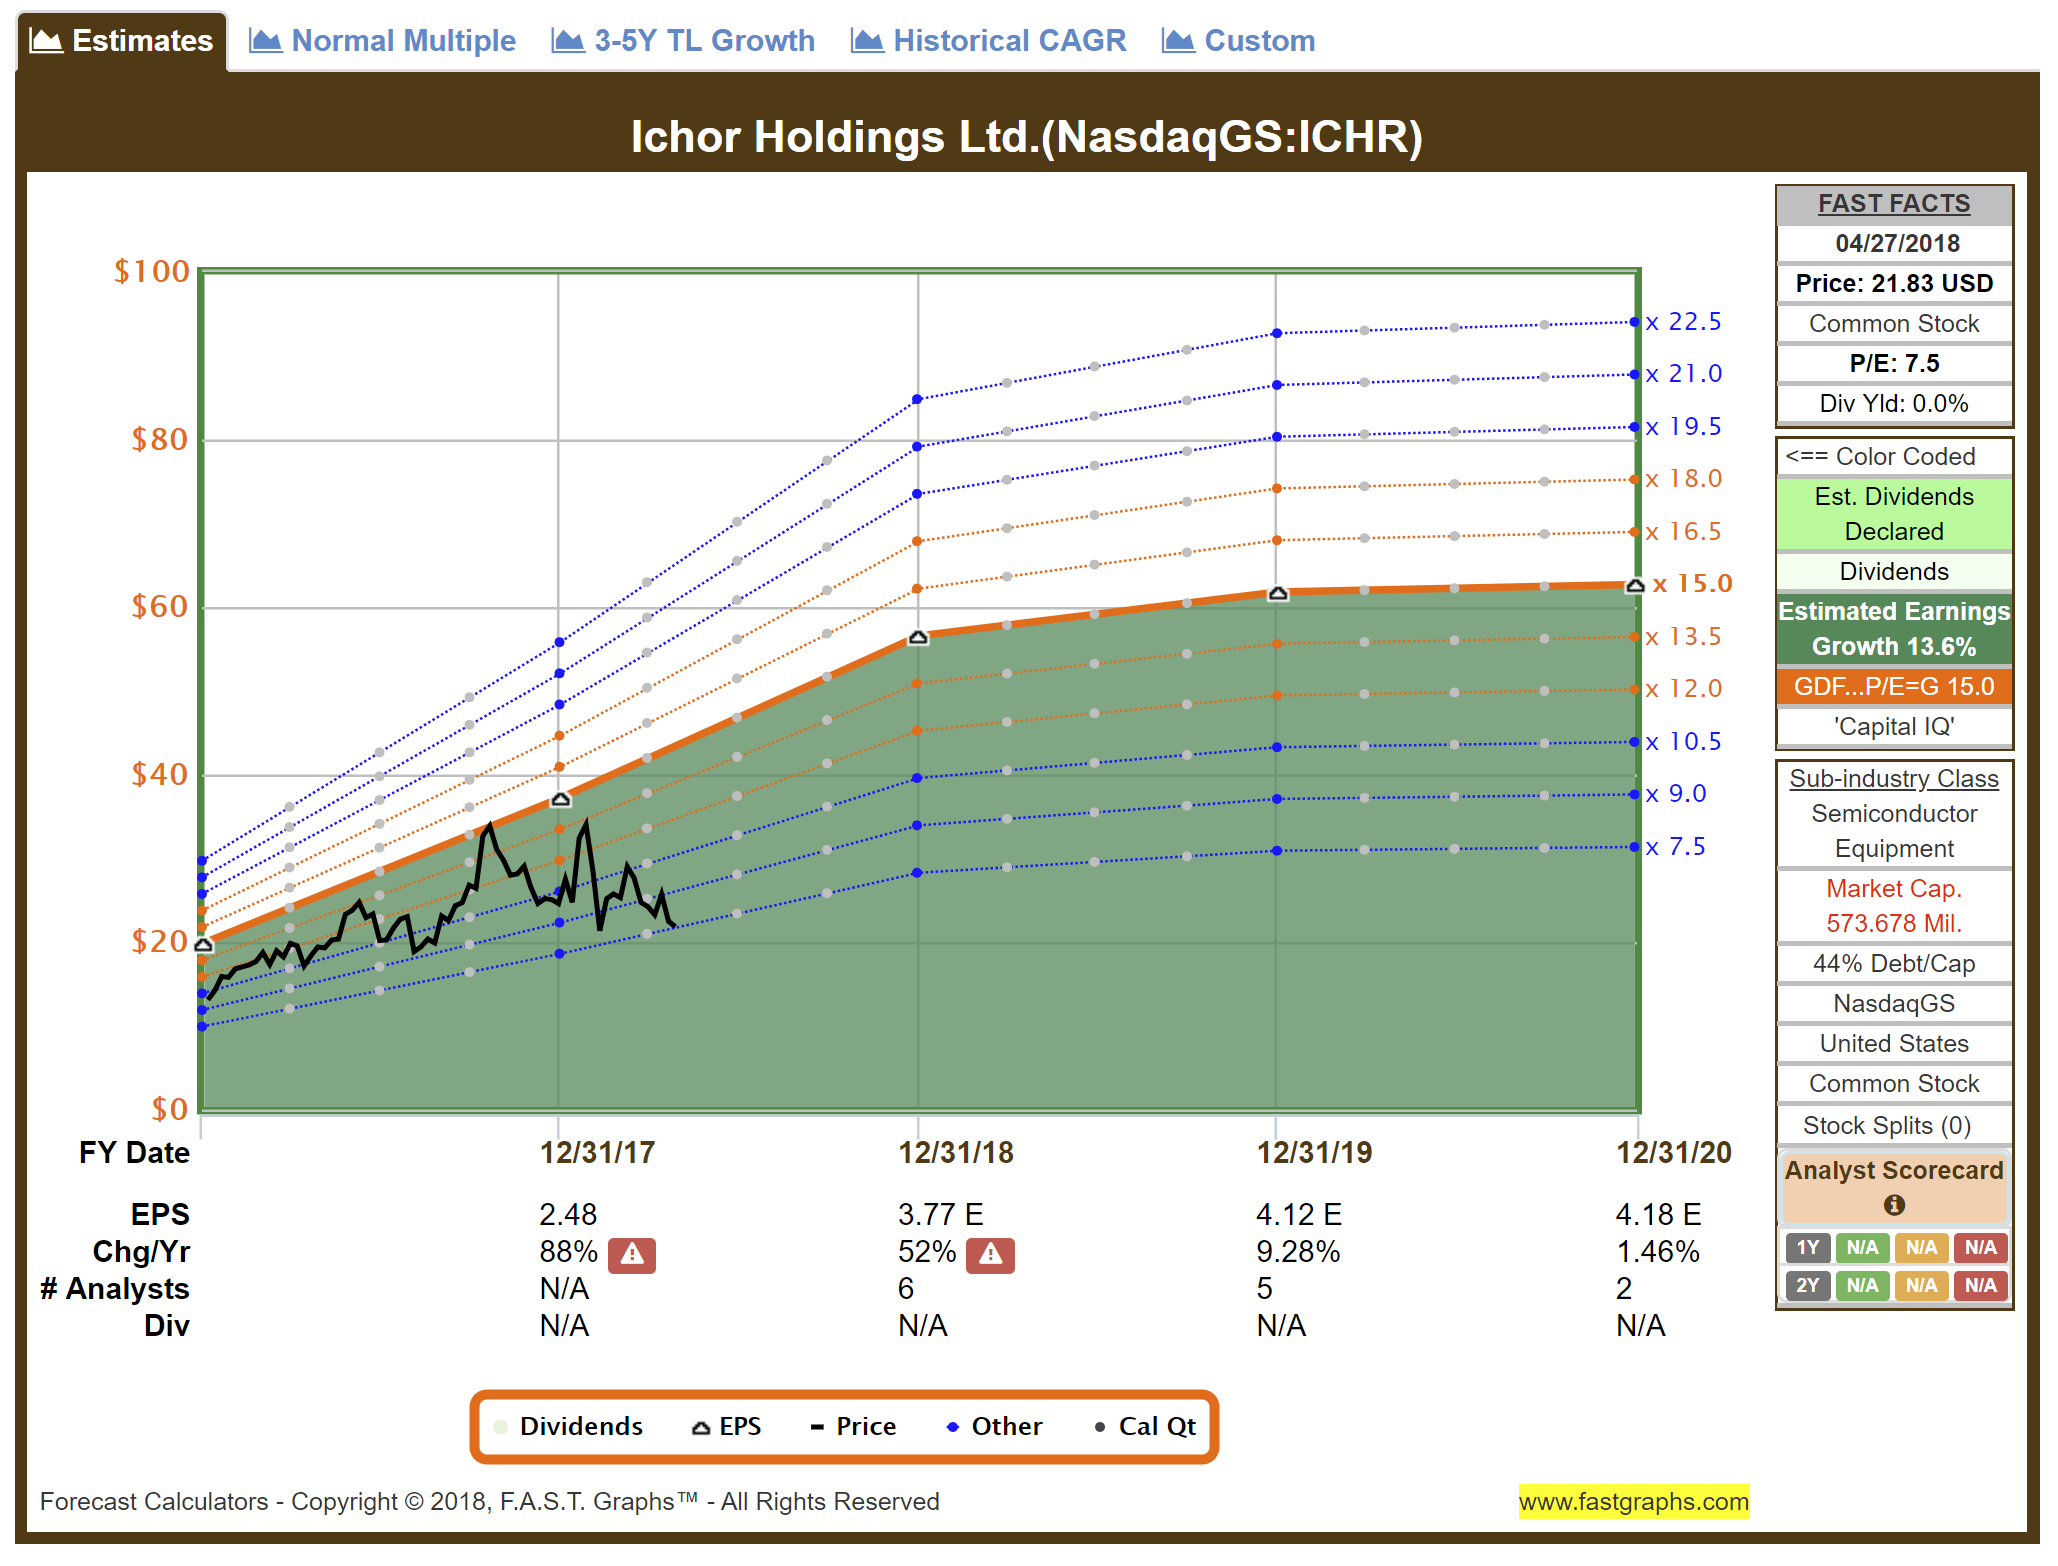Click the EPS triangle marker at 12/31/18
Image resolution: width=2058 pixels, height=1566 pixels.
click(x=918, y=637)
